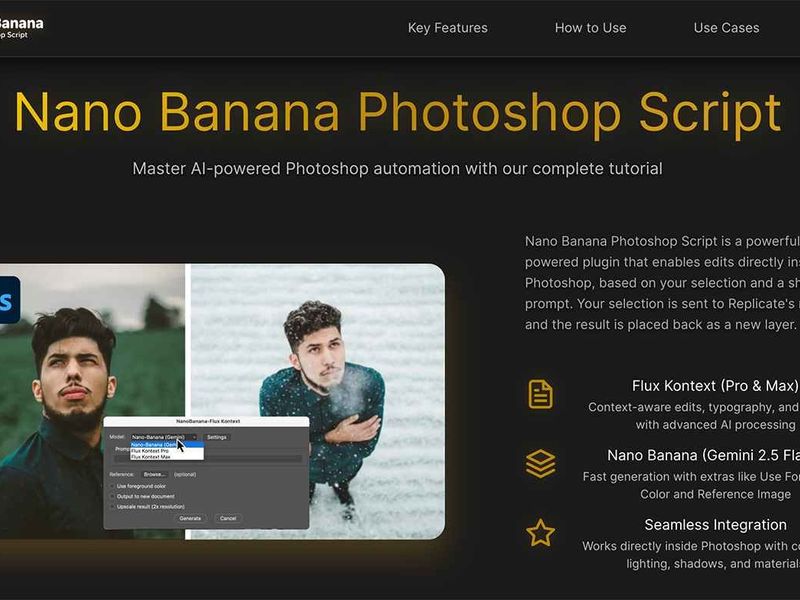Choose Flux Kontext Pro in the model list

point(167,451)
